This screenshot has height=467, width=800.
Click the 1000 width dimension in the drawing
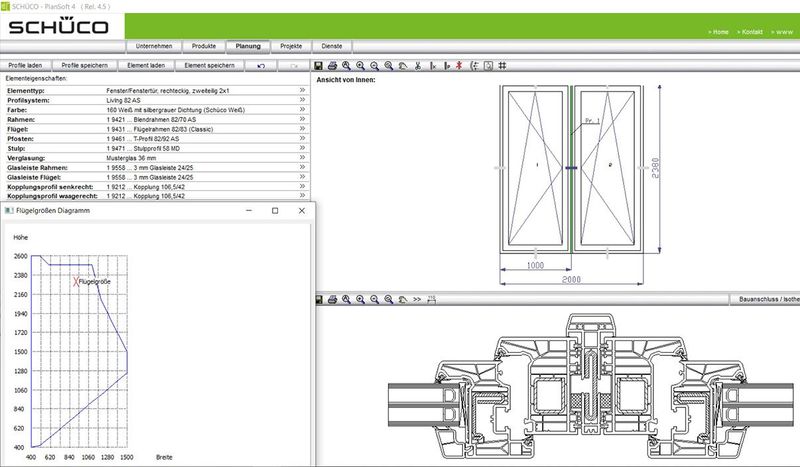click(535, 265)
